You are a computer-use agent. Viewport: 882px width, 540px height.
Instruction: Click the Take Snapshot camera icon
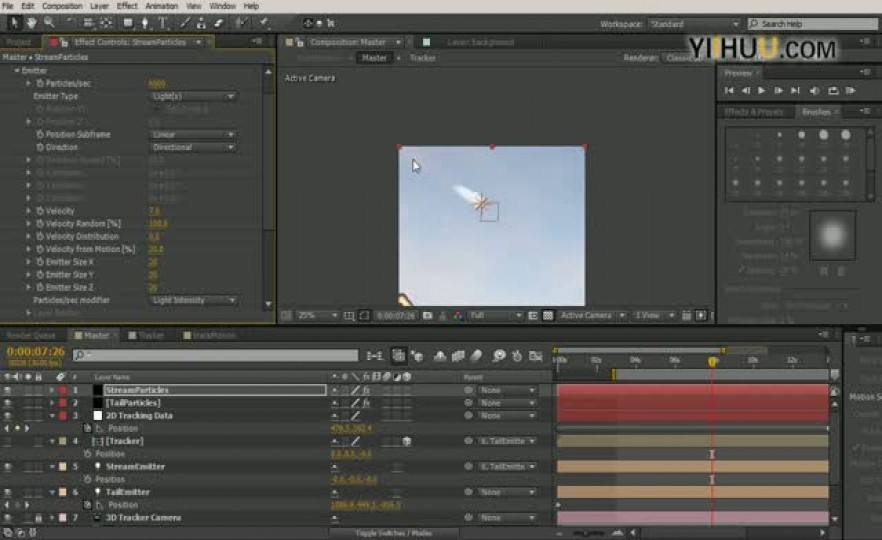coord(428,316)
